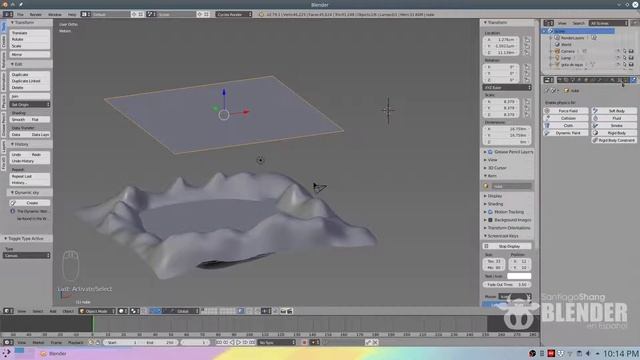Click the Camera object icon in outliner
The height and width of the screenshot is (360, 640).
[x=557, y=51]
